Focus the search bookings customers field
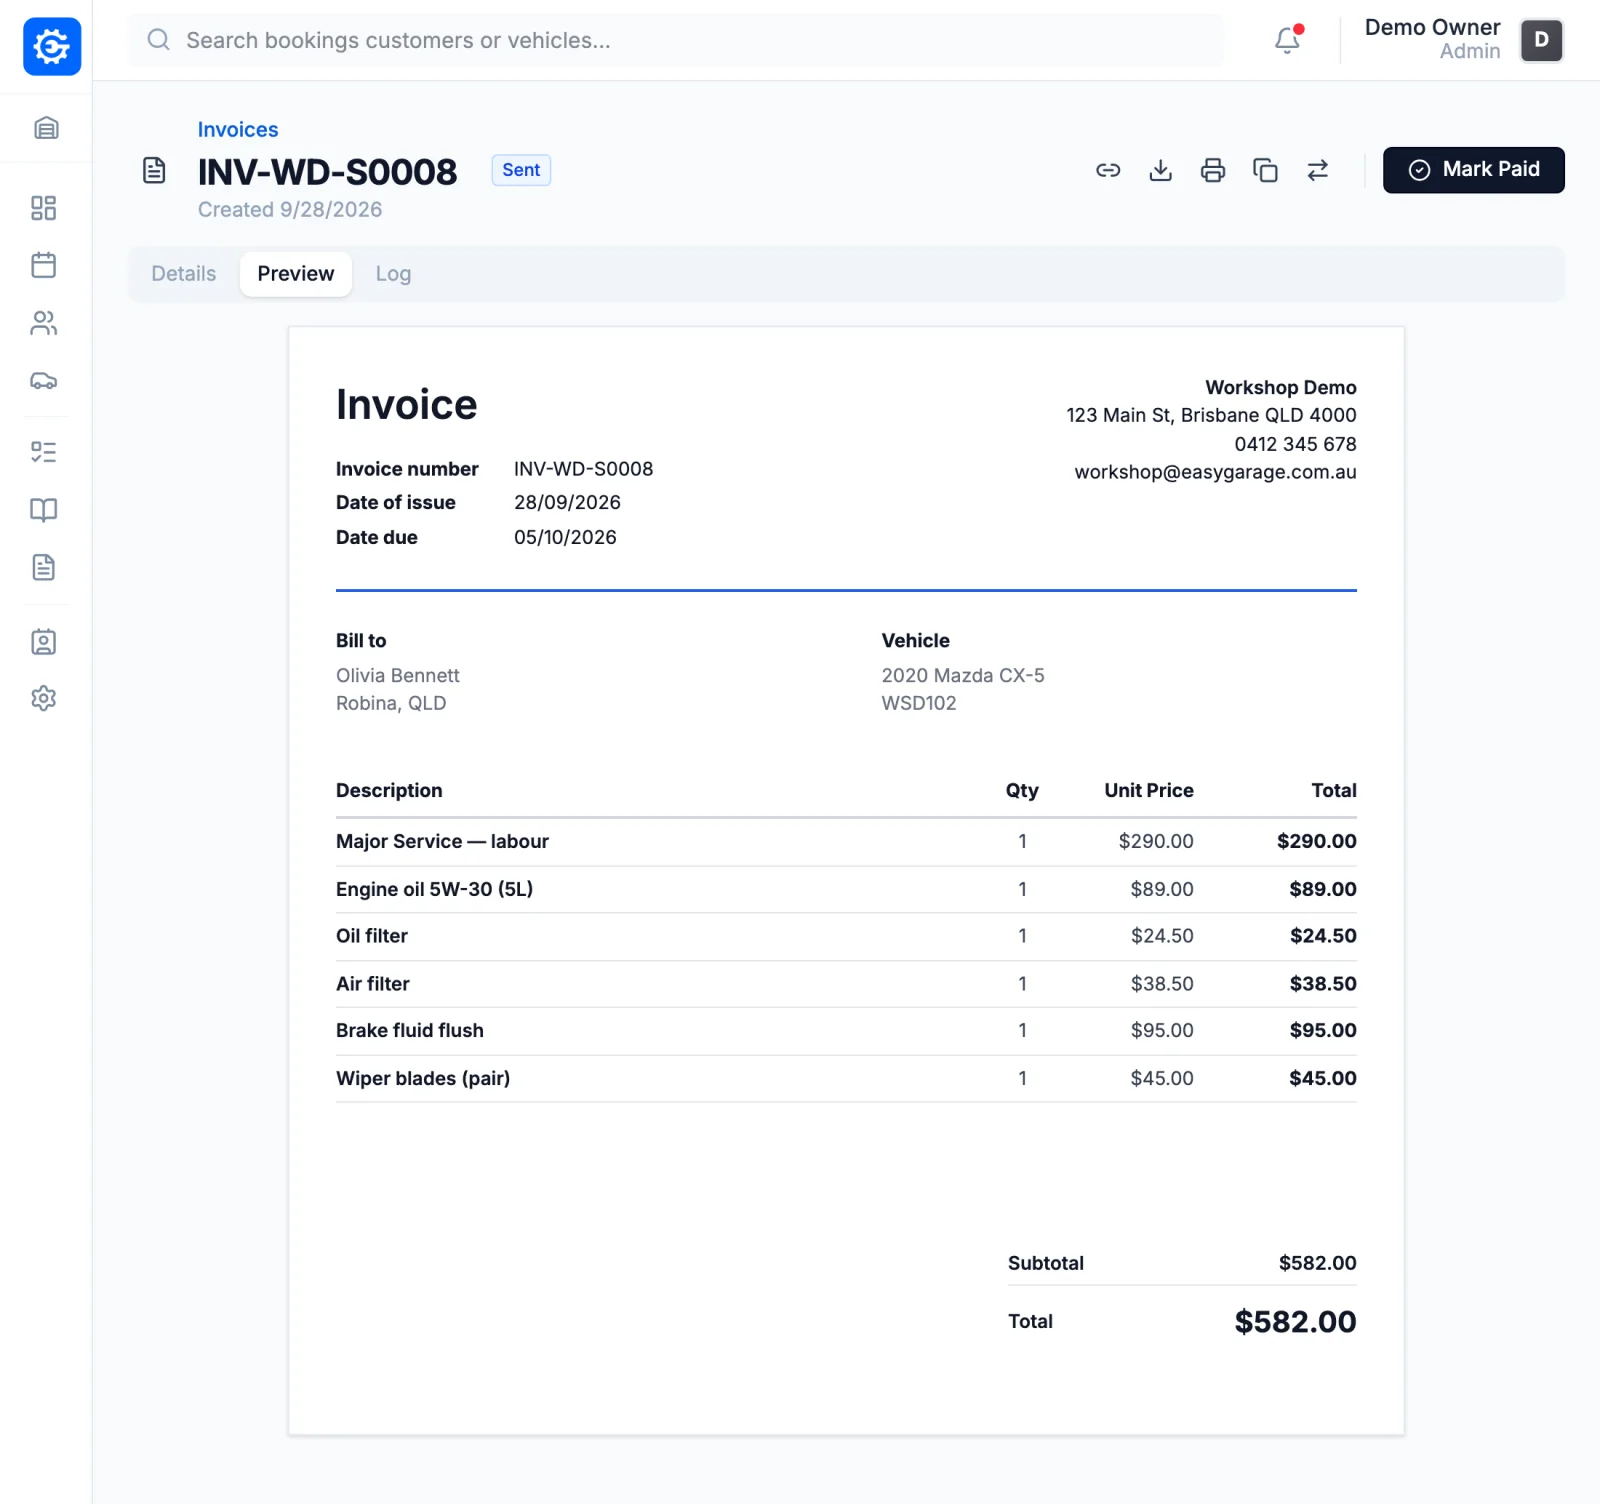 pyautogui.click(x=676, y=40)
